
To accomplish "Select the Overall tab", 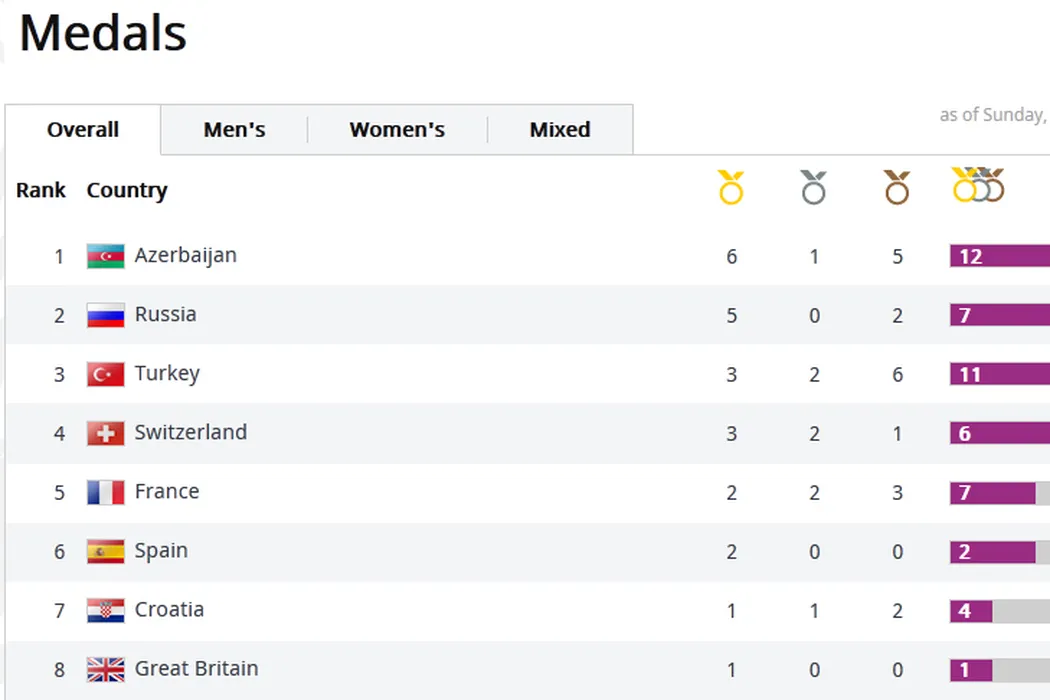I will tap(83, 130).
